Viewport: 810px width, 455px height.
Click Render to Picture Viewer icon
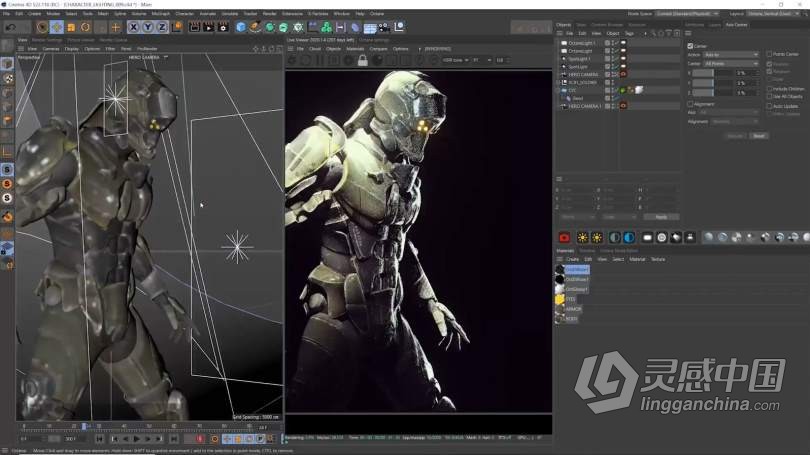point(209,27)
